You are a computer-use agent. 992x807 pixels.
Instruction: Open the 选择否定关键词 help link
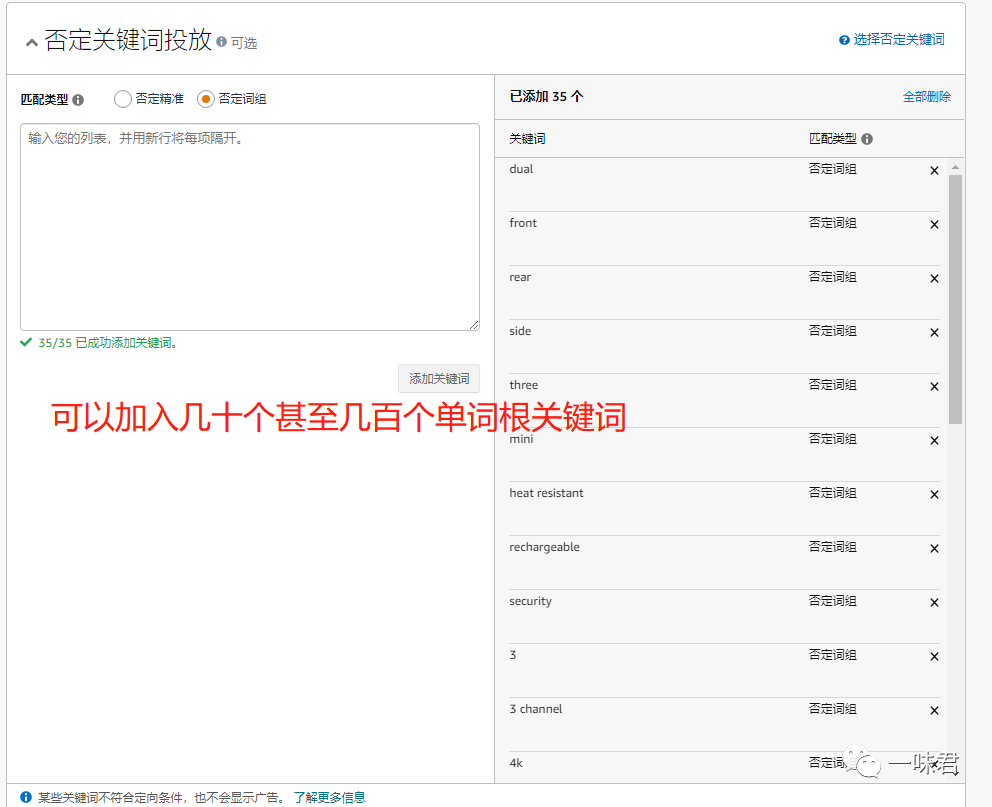tap(898, 39)
